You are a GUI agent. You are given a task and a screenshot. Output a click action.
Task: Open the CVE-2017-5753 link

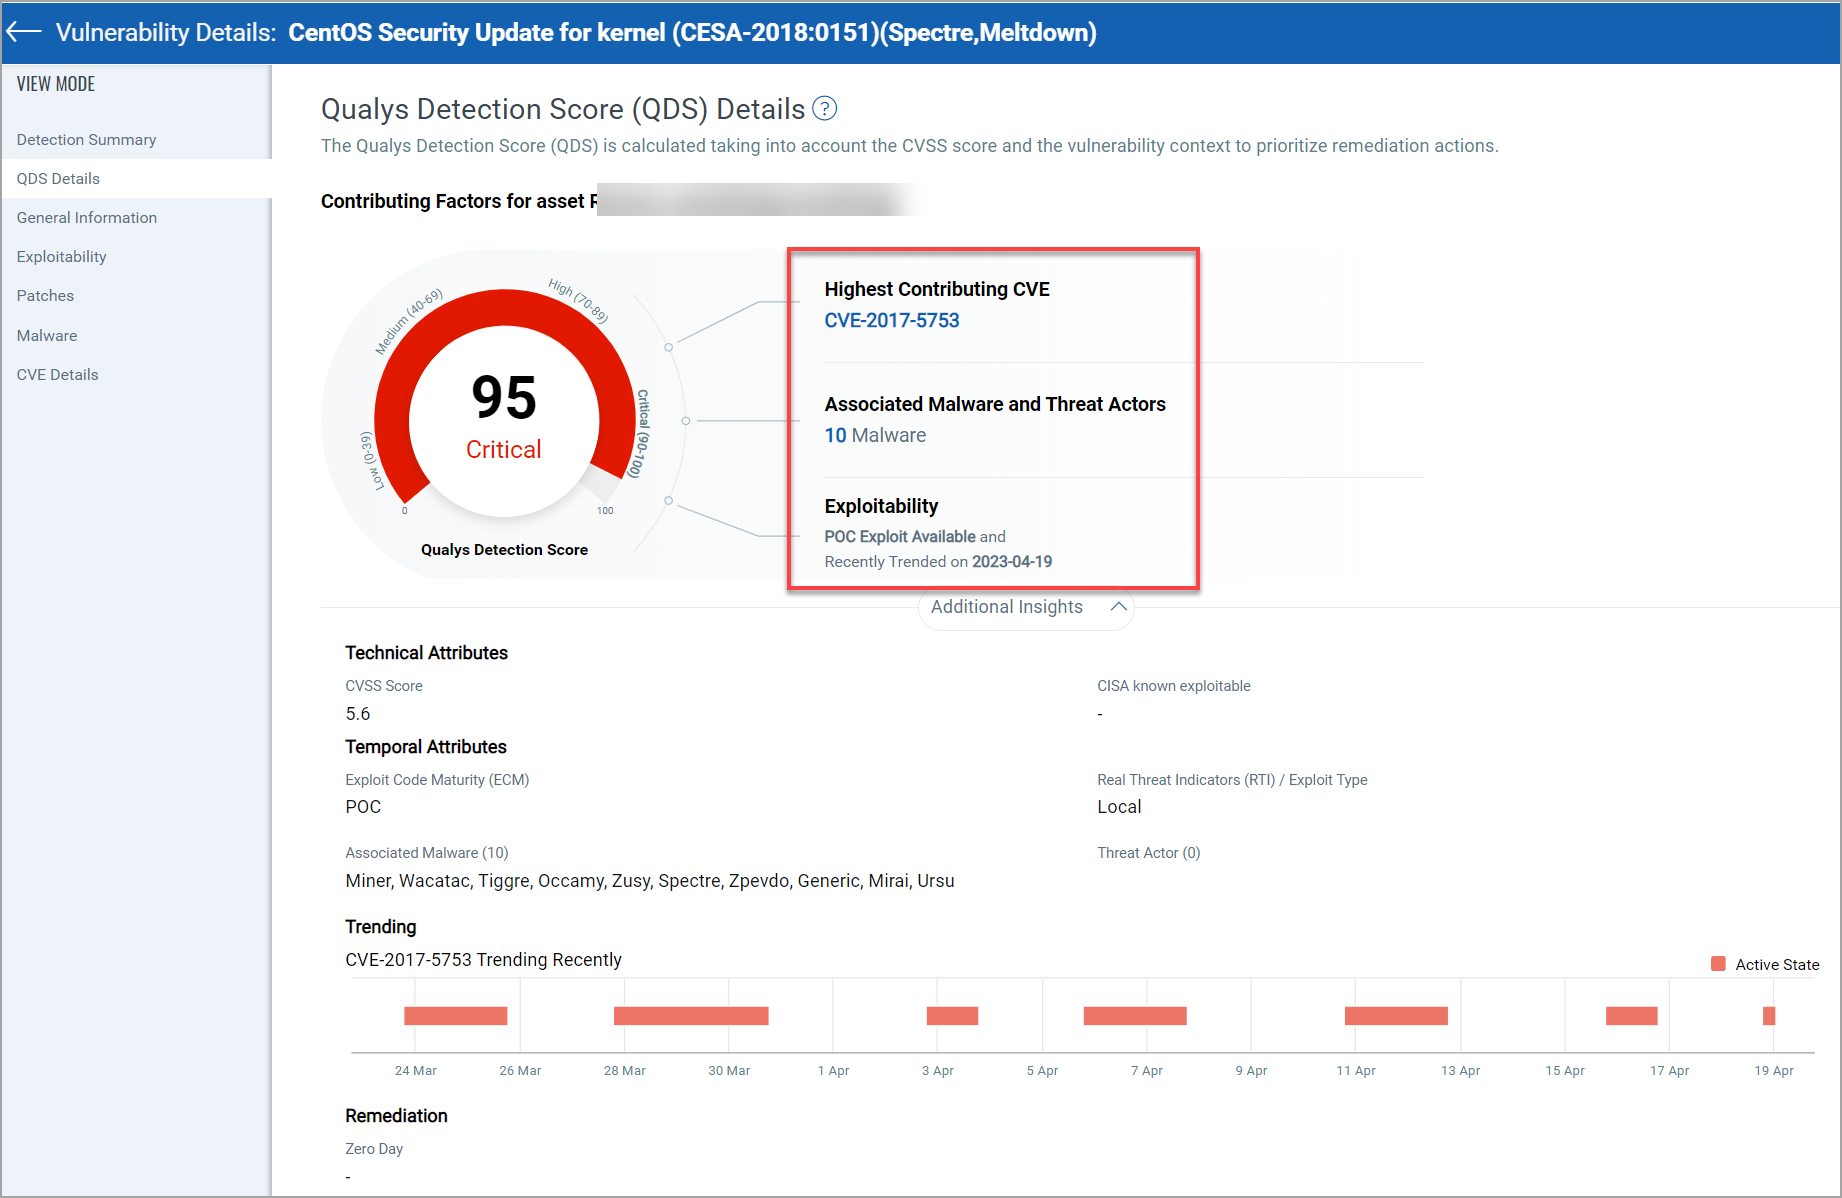click(x=891, y=320)
